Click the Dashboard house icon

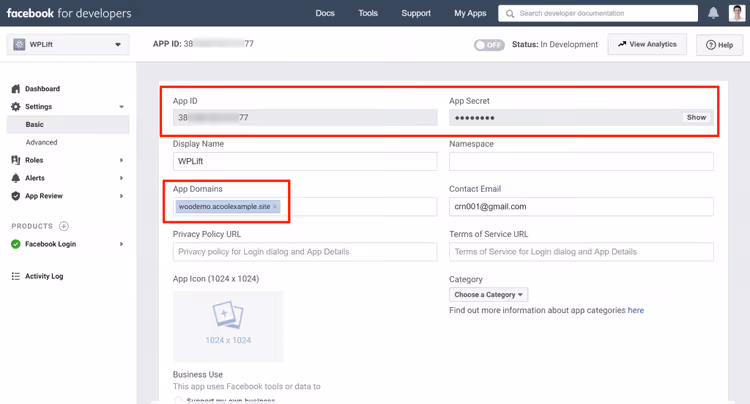tap(16, 88)
